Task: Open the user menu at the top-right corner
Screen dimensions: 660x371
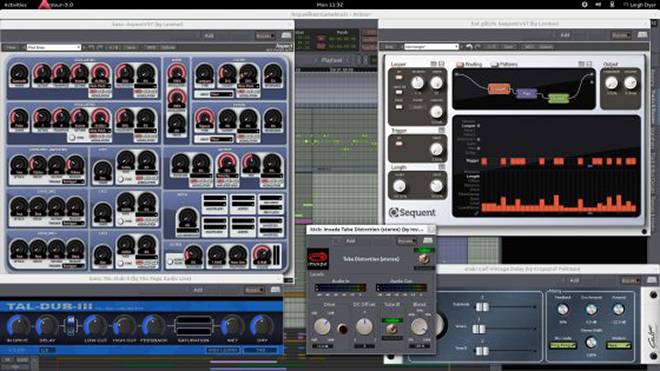Action: pos(639,5)
